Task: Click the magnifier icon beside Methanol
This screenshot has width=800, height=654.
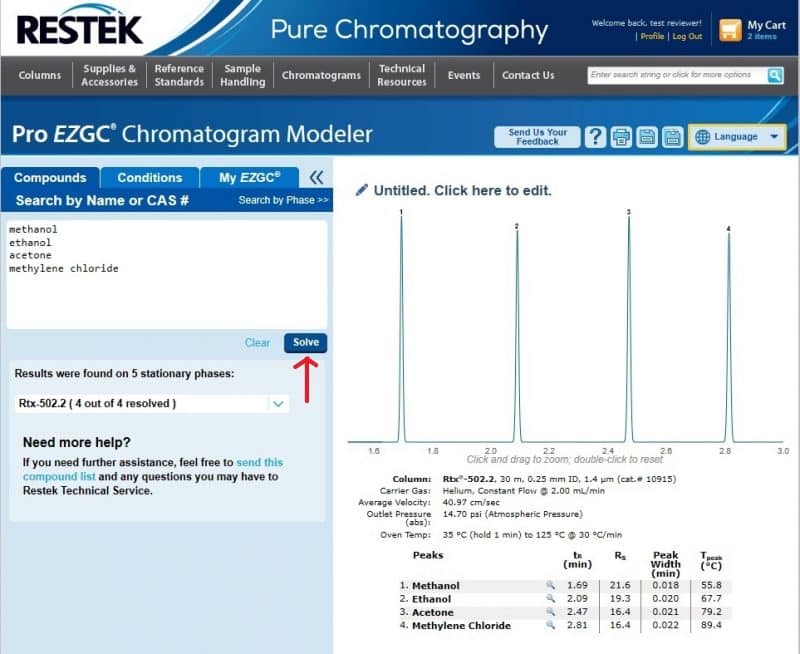Action: pos(551,586)
